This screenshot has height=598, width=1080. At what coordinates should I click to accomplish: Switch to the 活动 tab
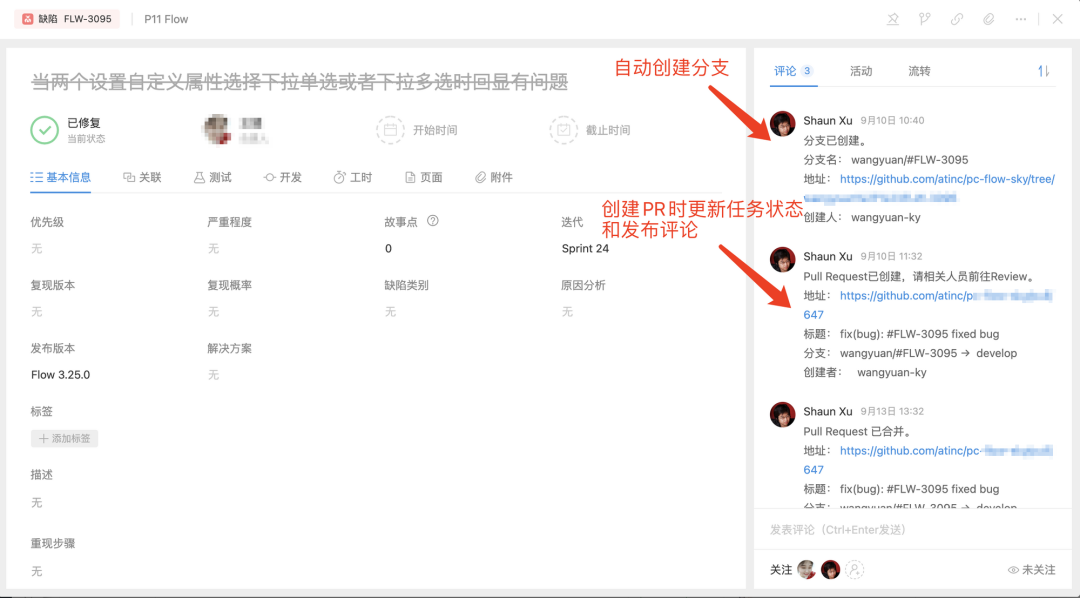tap(860, 71)
